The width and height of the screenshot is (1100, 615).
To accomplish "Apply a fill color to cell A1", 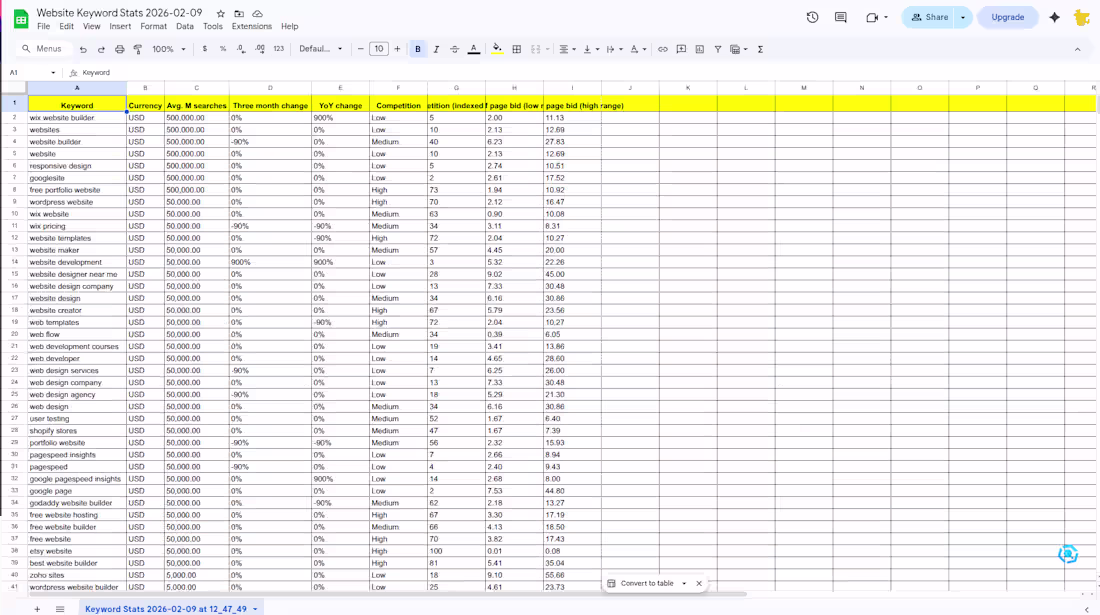I will pos(496,48).
